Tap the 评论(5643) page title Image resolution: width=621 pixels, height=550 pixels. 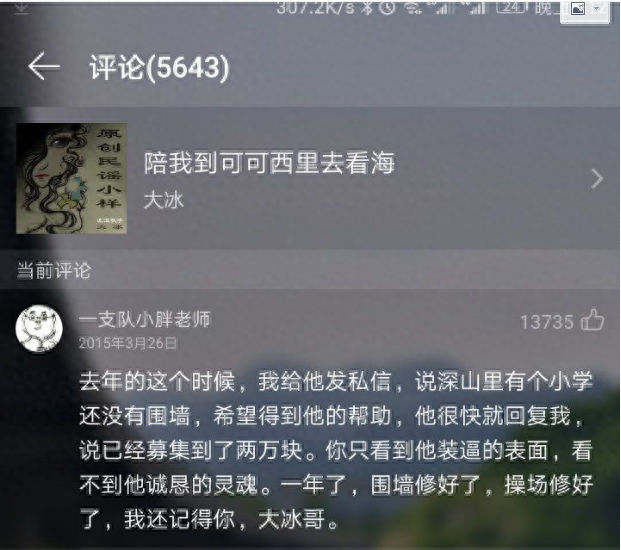[x=159, y=68]
